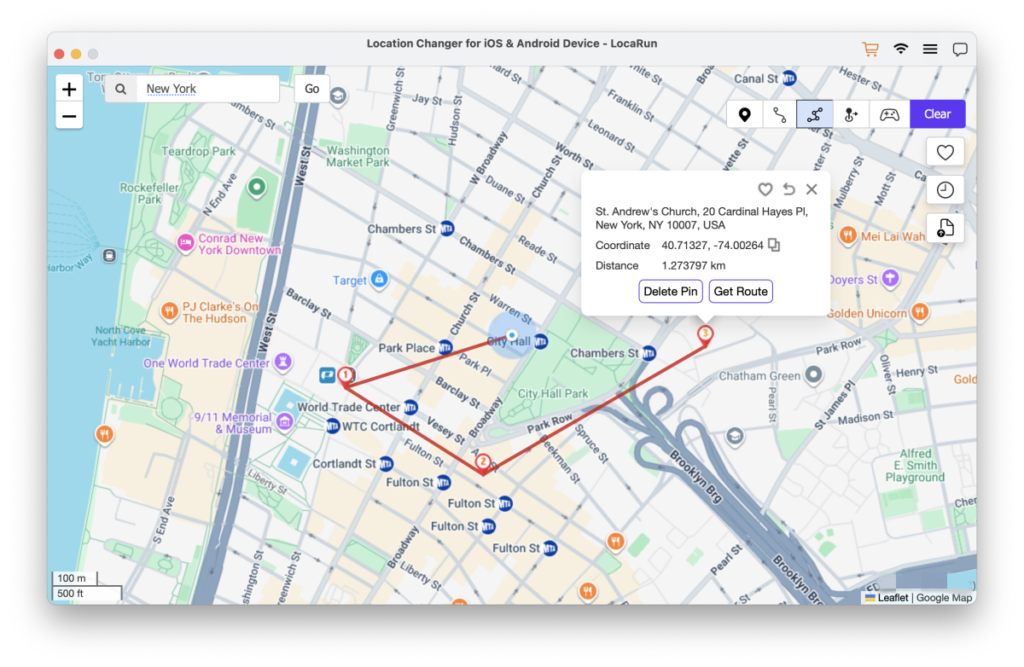The image size is (1024, 667).
Task: Click the Get Route button
Action: [x=740, y=291]
